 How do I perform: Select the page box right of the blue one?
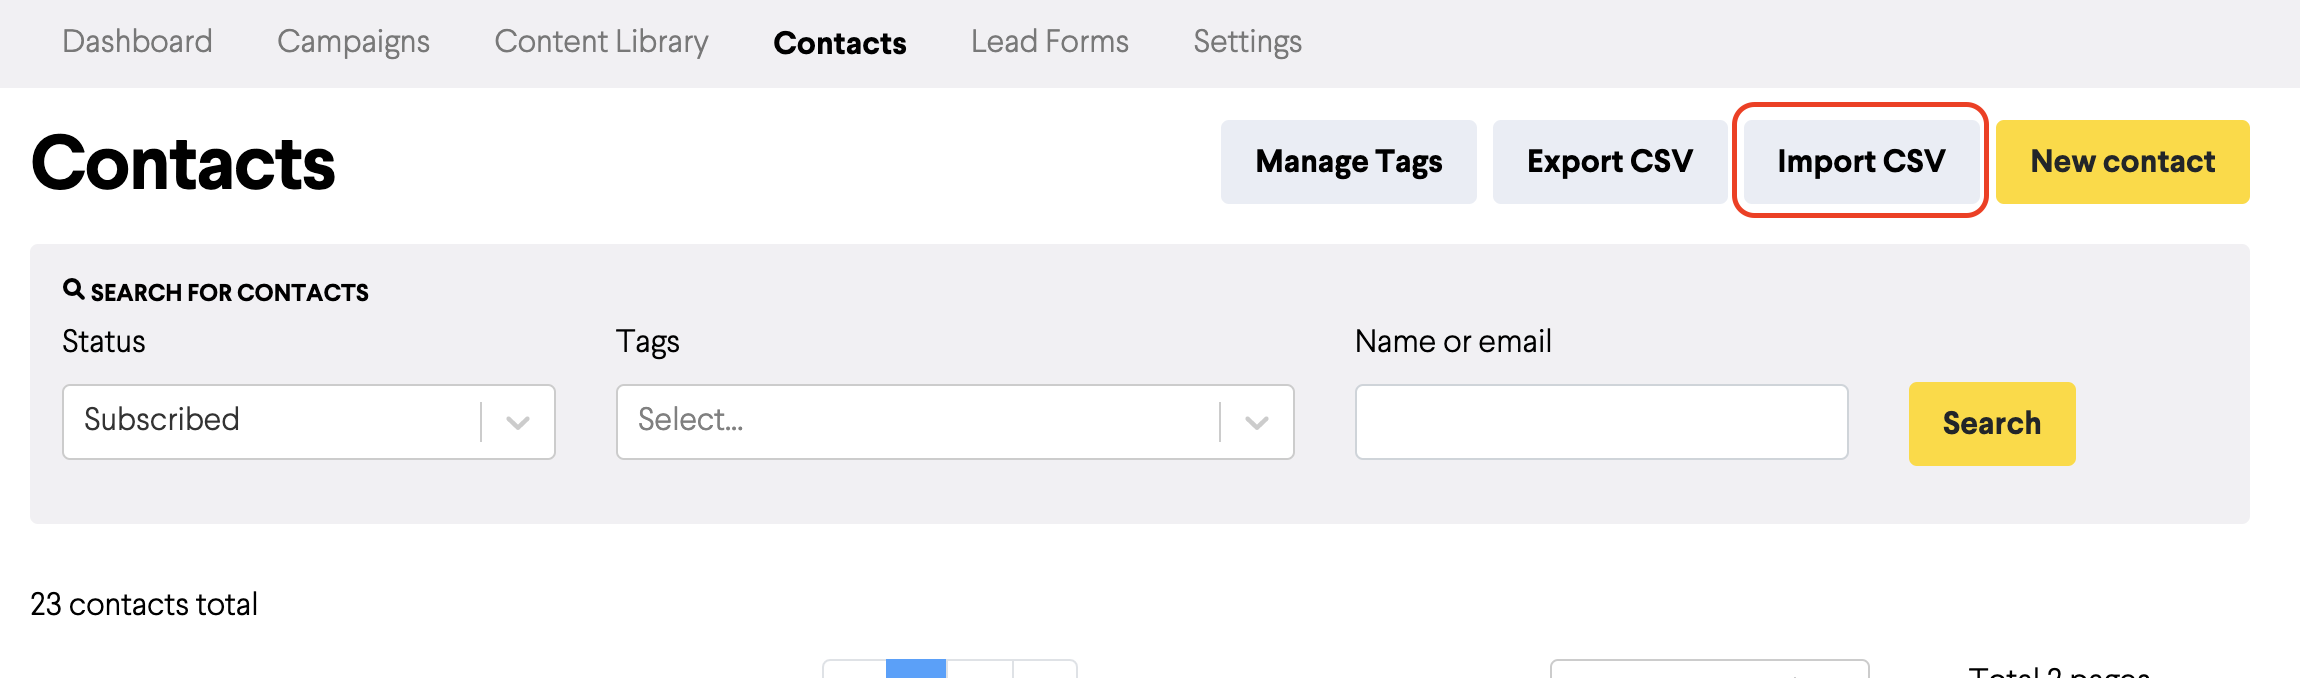979,668
